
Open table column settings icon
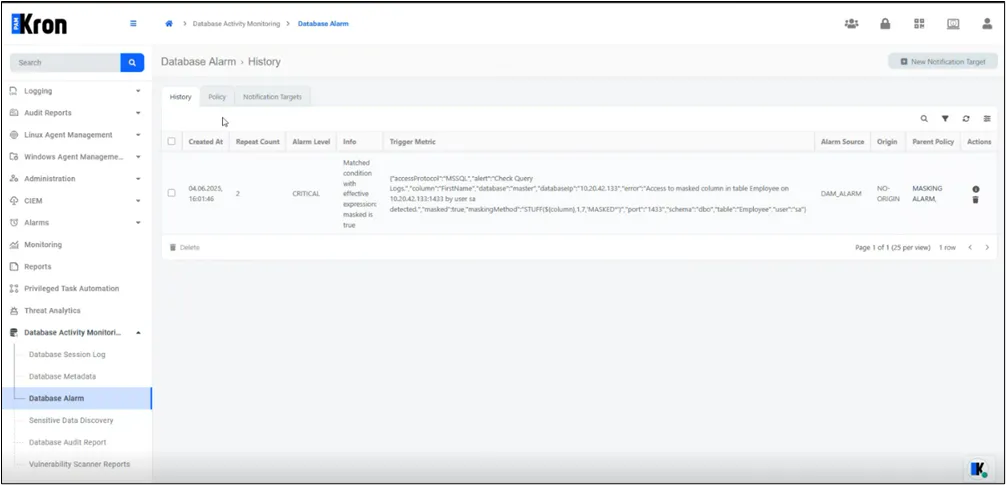(987, 119)
